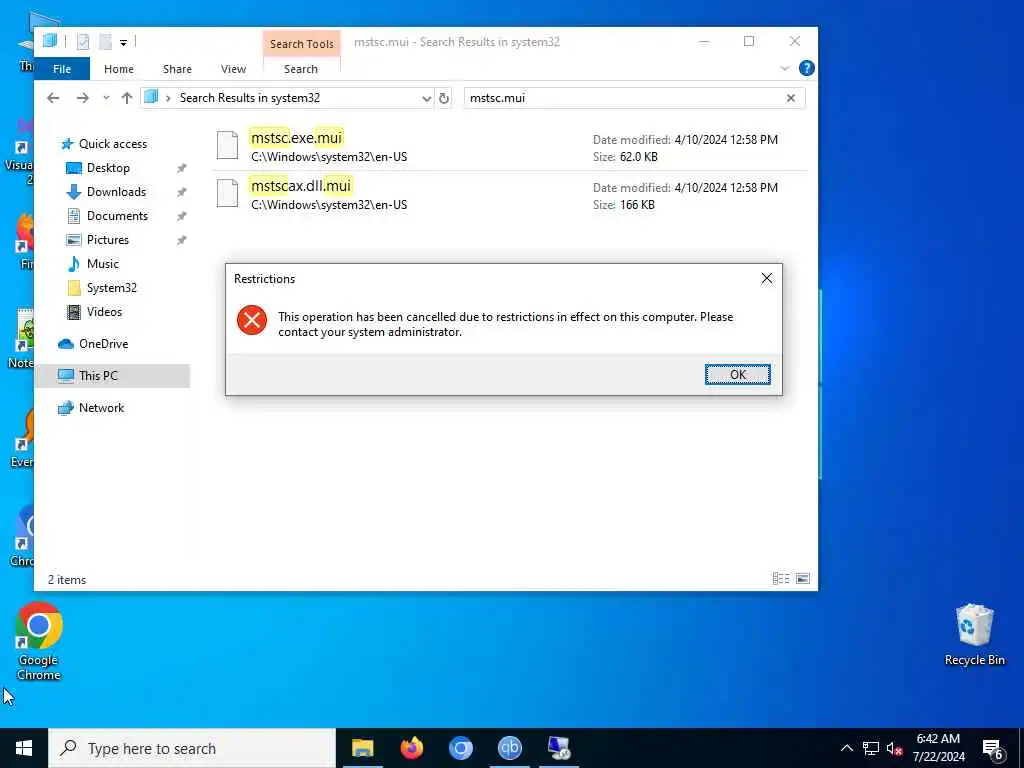This screenshot has width=1024, height=768.
Task: Switch to large icons view layout
Action: point(803,579)
